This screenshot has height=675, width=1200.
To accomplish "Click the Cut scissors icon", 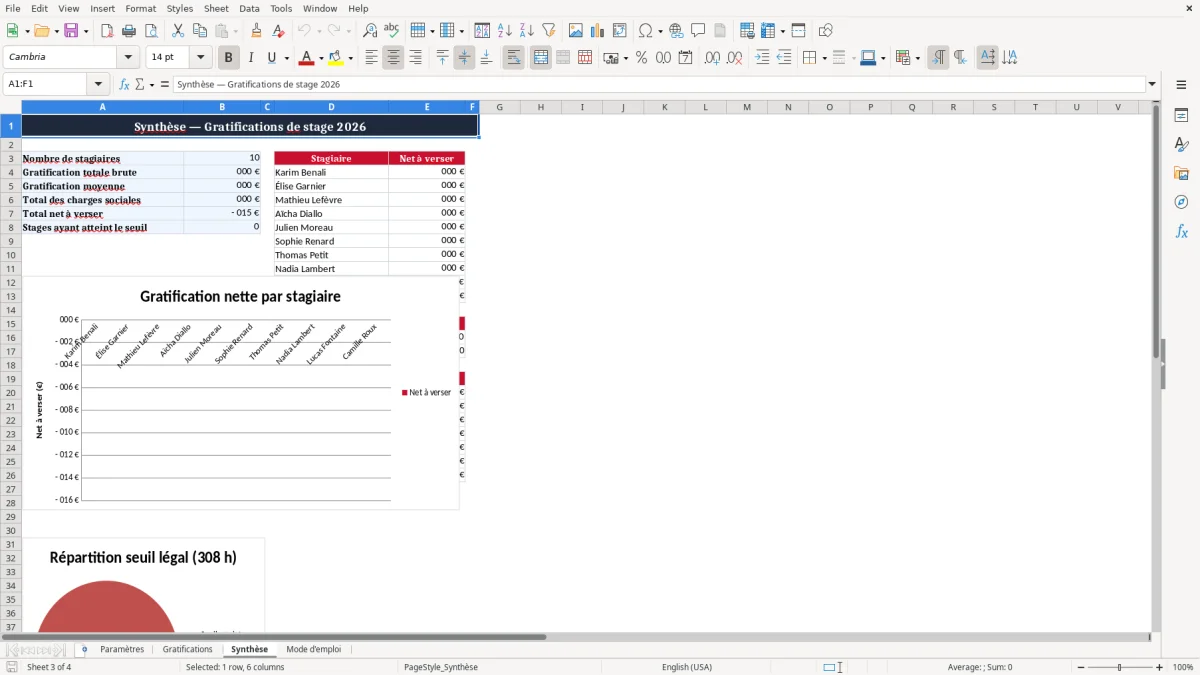I will pos(178,31).
